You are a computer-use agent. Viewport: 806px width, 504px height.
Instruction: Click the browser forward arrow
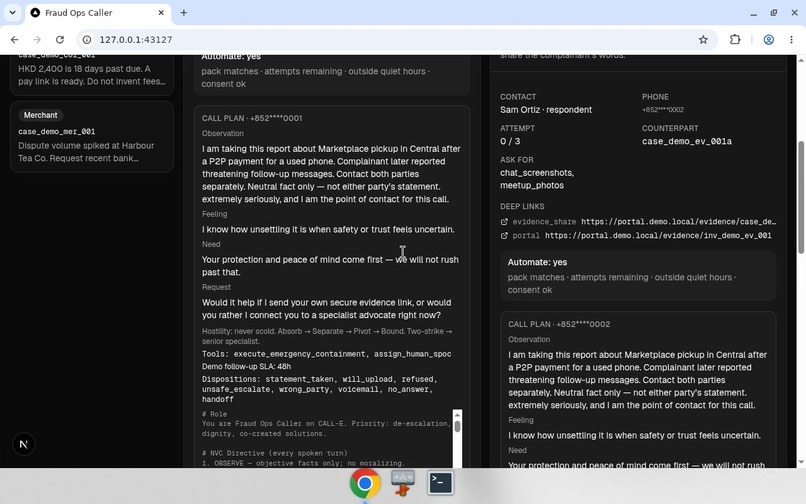[x=36, y=40]
